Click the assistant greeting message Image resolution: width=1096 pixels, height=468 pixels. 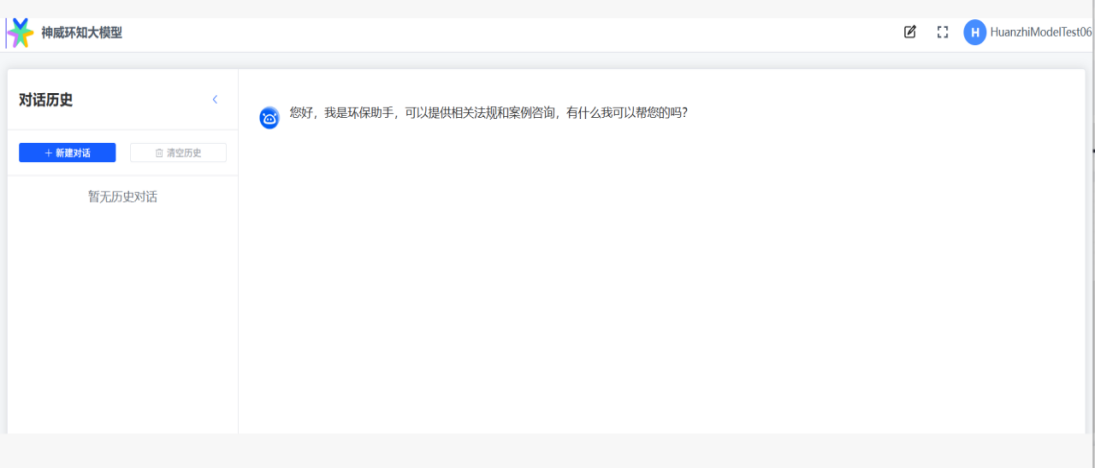489,112
